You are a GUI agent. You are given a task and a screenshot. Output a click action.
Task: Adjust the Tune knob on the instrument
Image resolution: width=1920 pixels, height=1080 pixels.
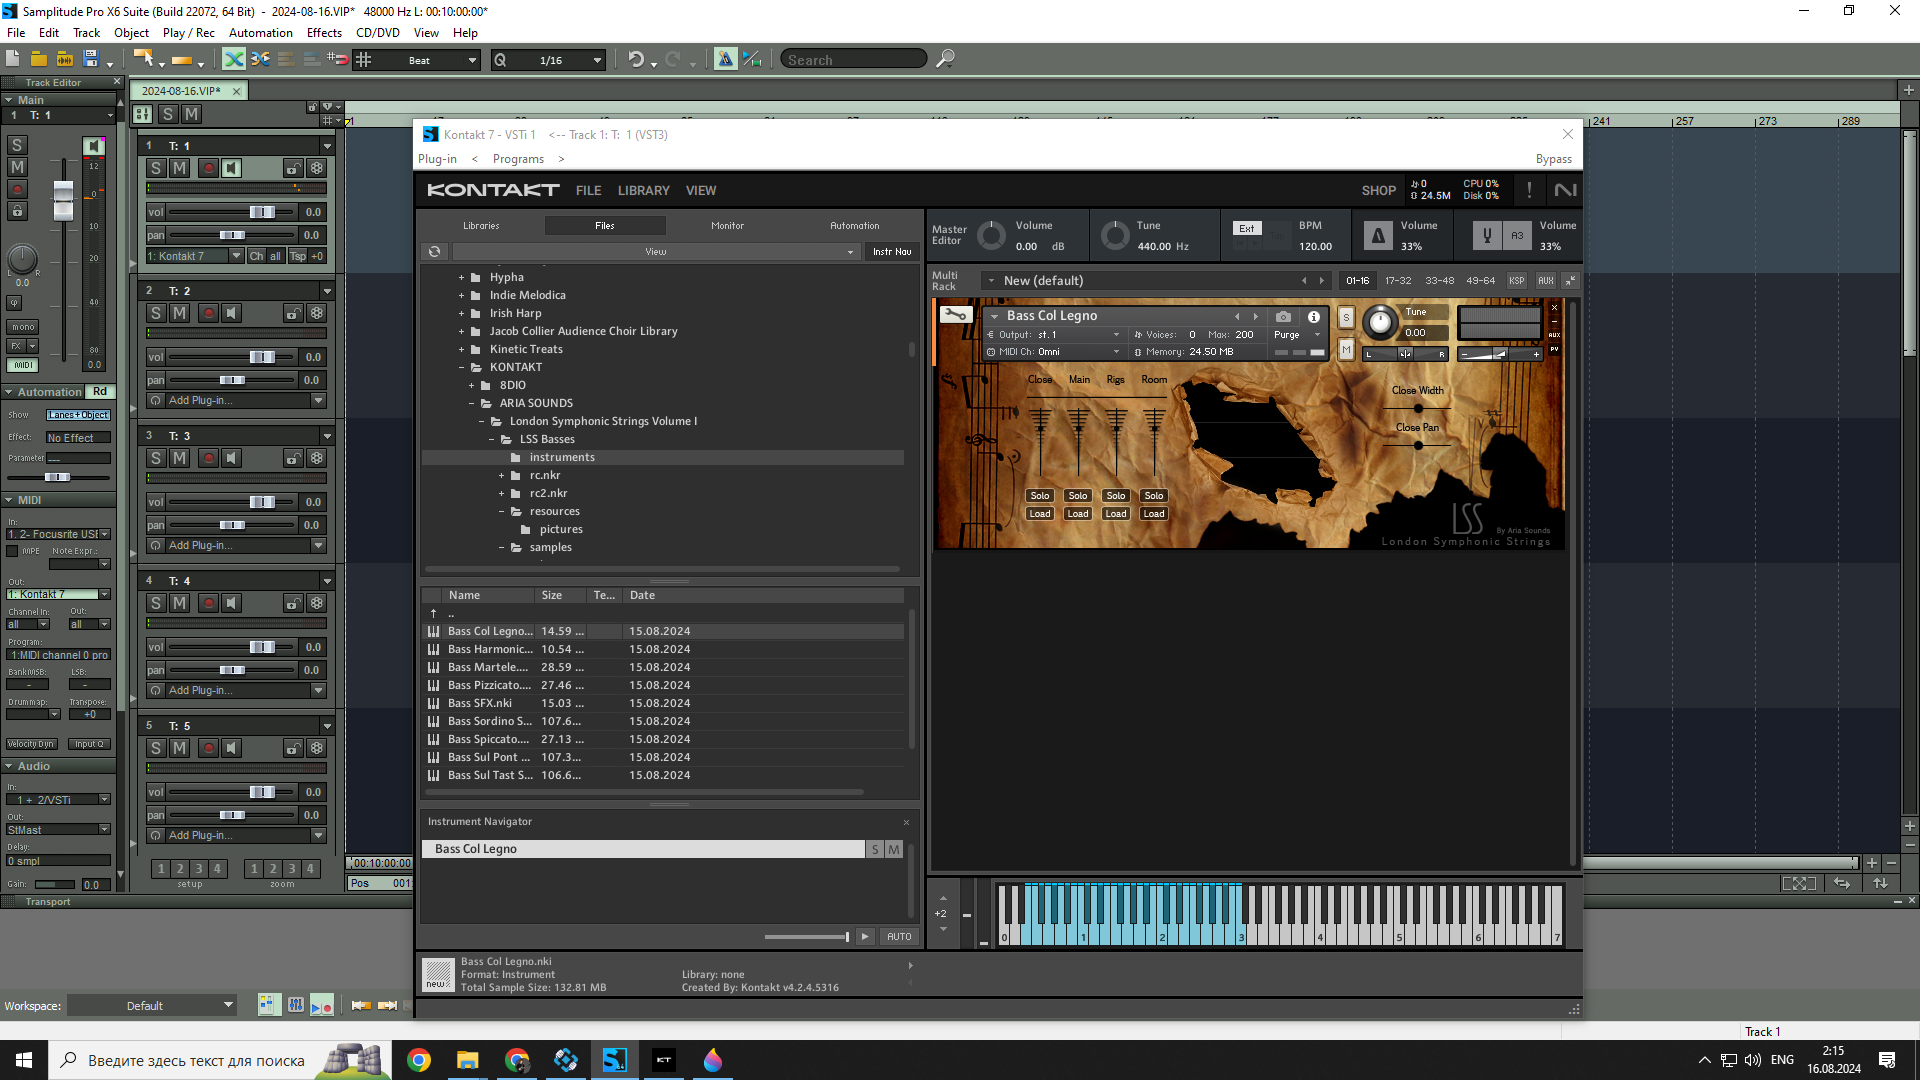(1380, 322)
